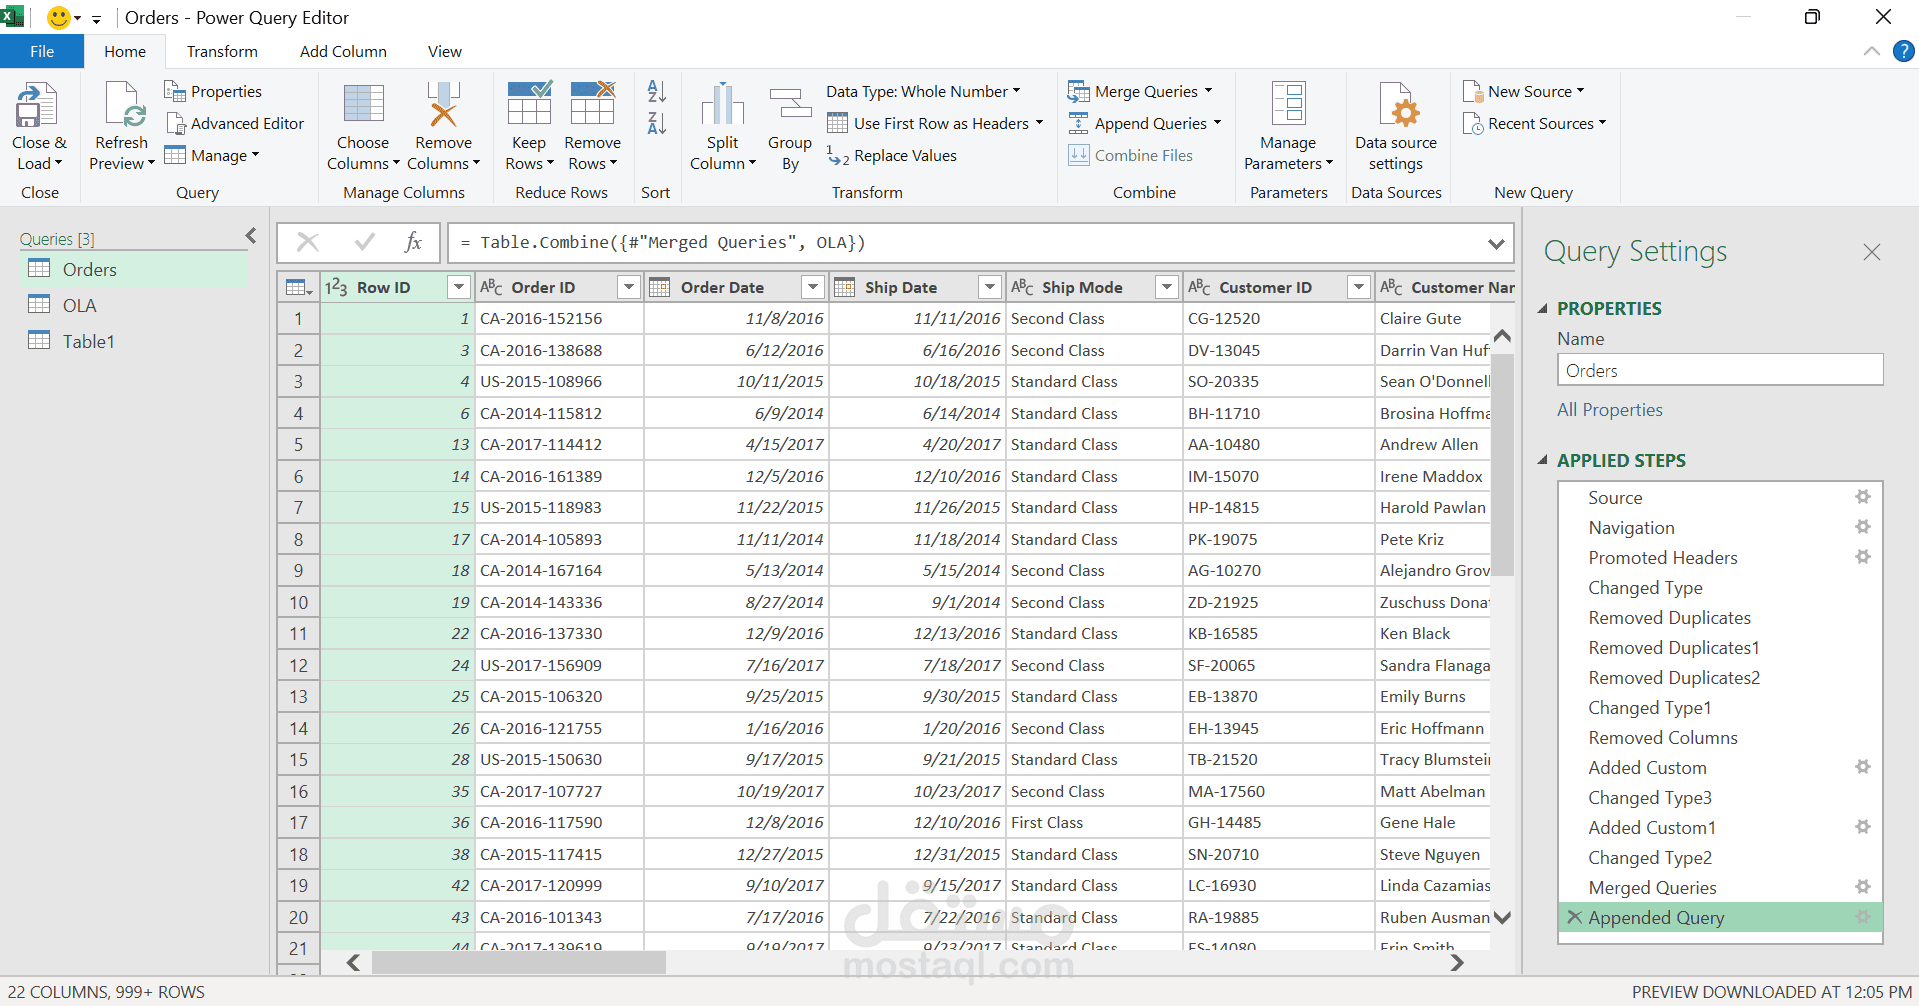This screenshot has height=1006, width=1919.
Task: Select the Promoted Headers step
Action: 1662,558
